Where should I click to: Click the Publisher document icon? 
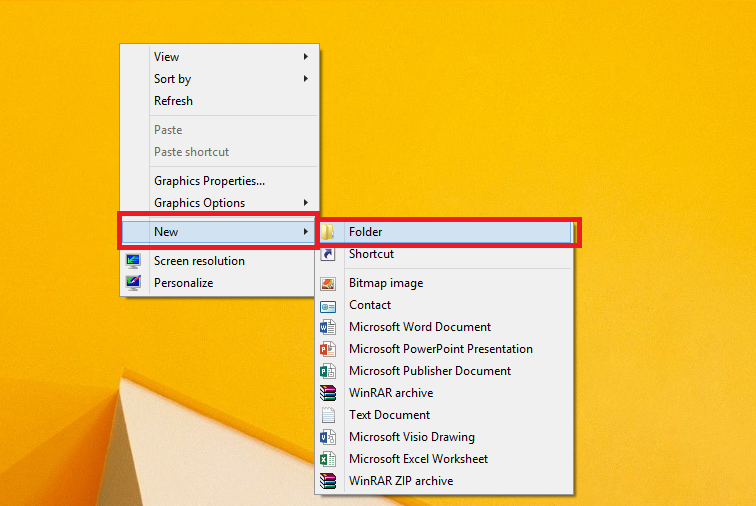(328, 371)
